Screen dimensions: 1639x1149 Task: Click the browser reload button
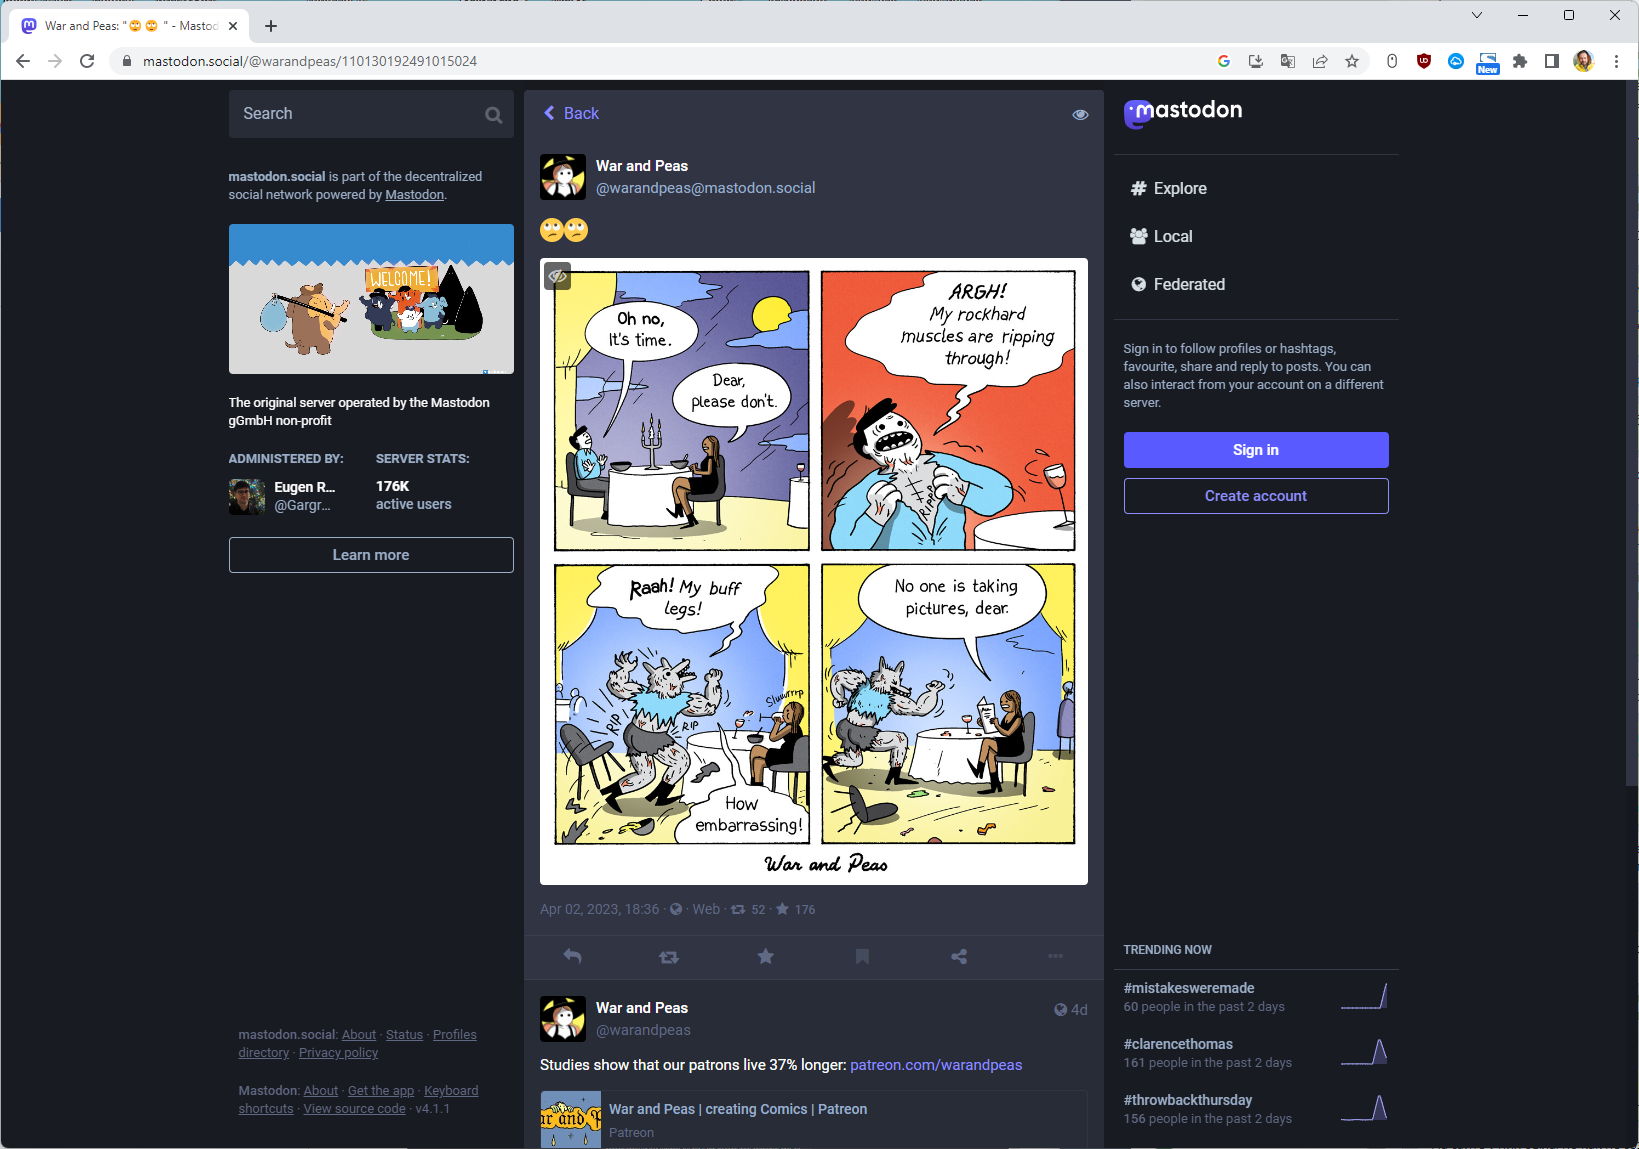(87, 61)
